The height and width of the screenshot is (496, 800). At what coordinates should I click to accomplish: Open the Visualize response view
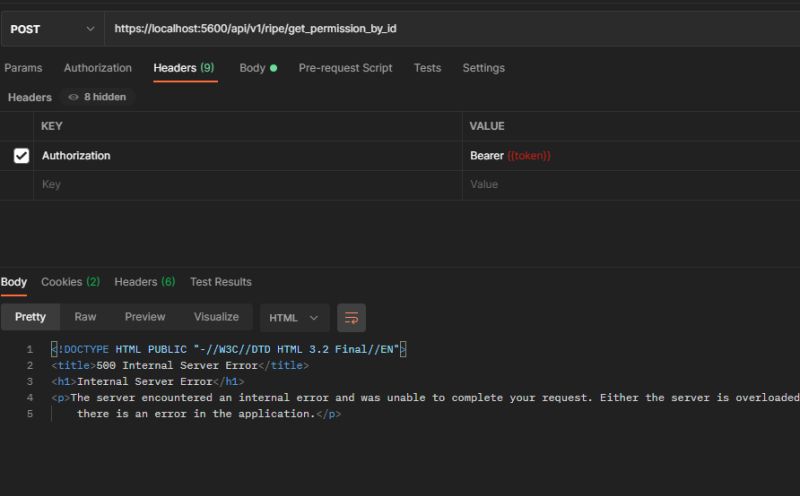(x=216, y=317)
